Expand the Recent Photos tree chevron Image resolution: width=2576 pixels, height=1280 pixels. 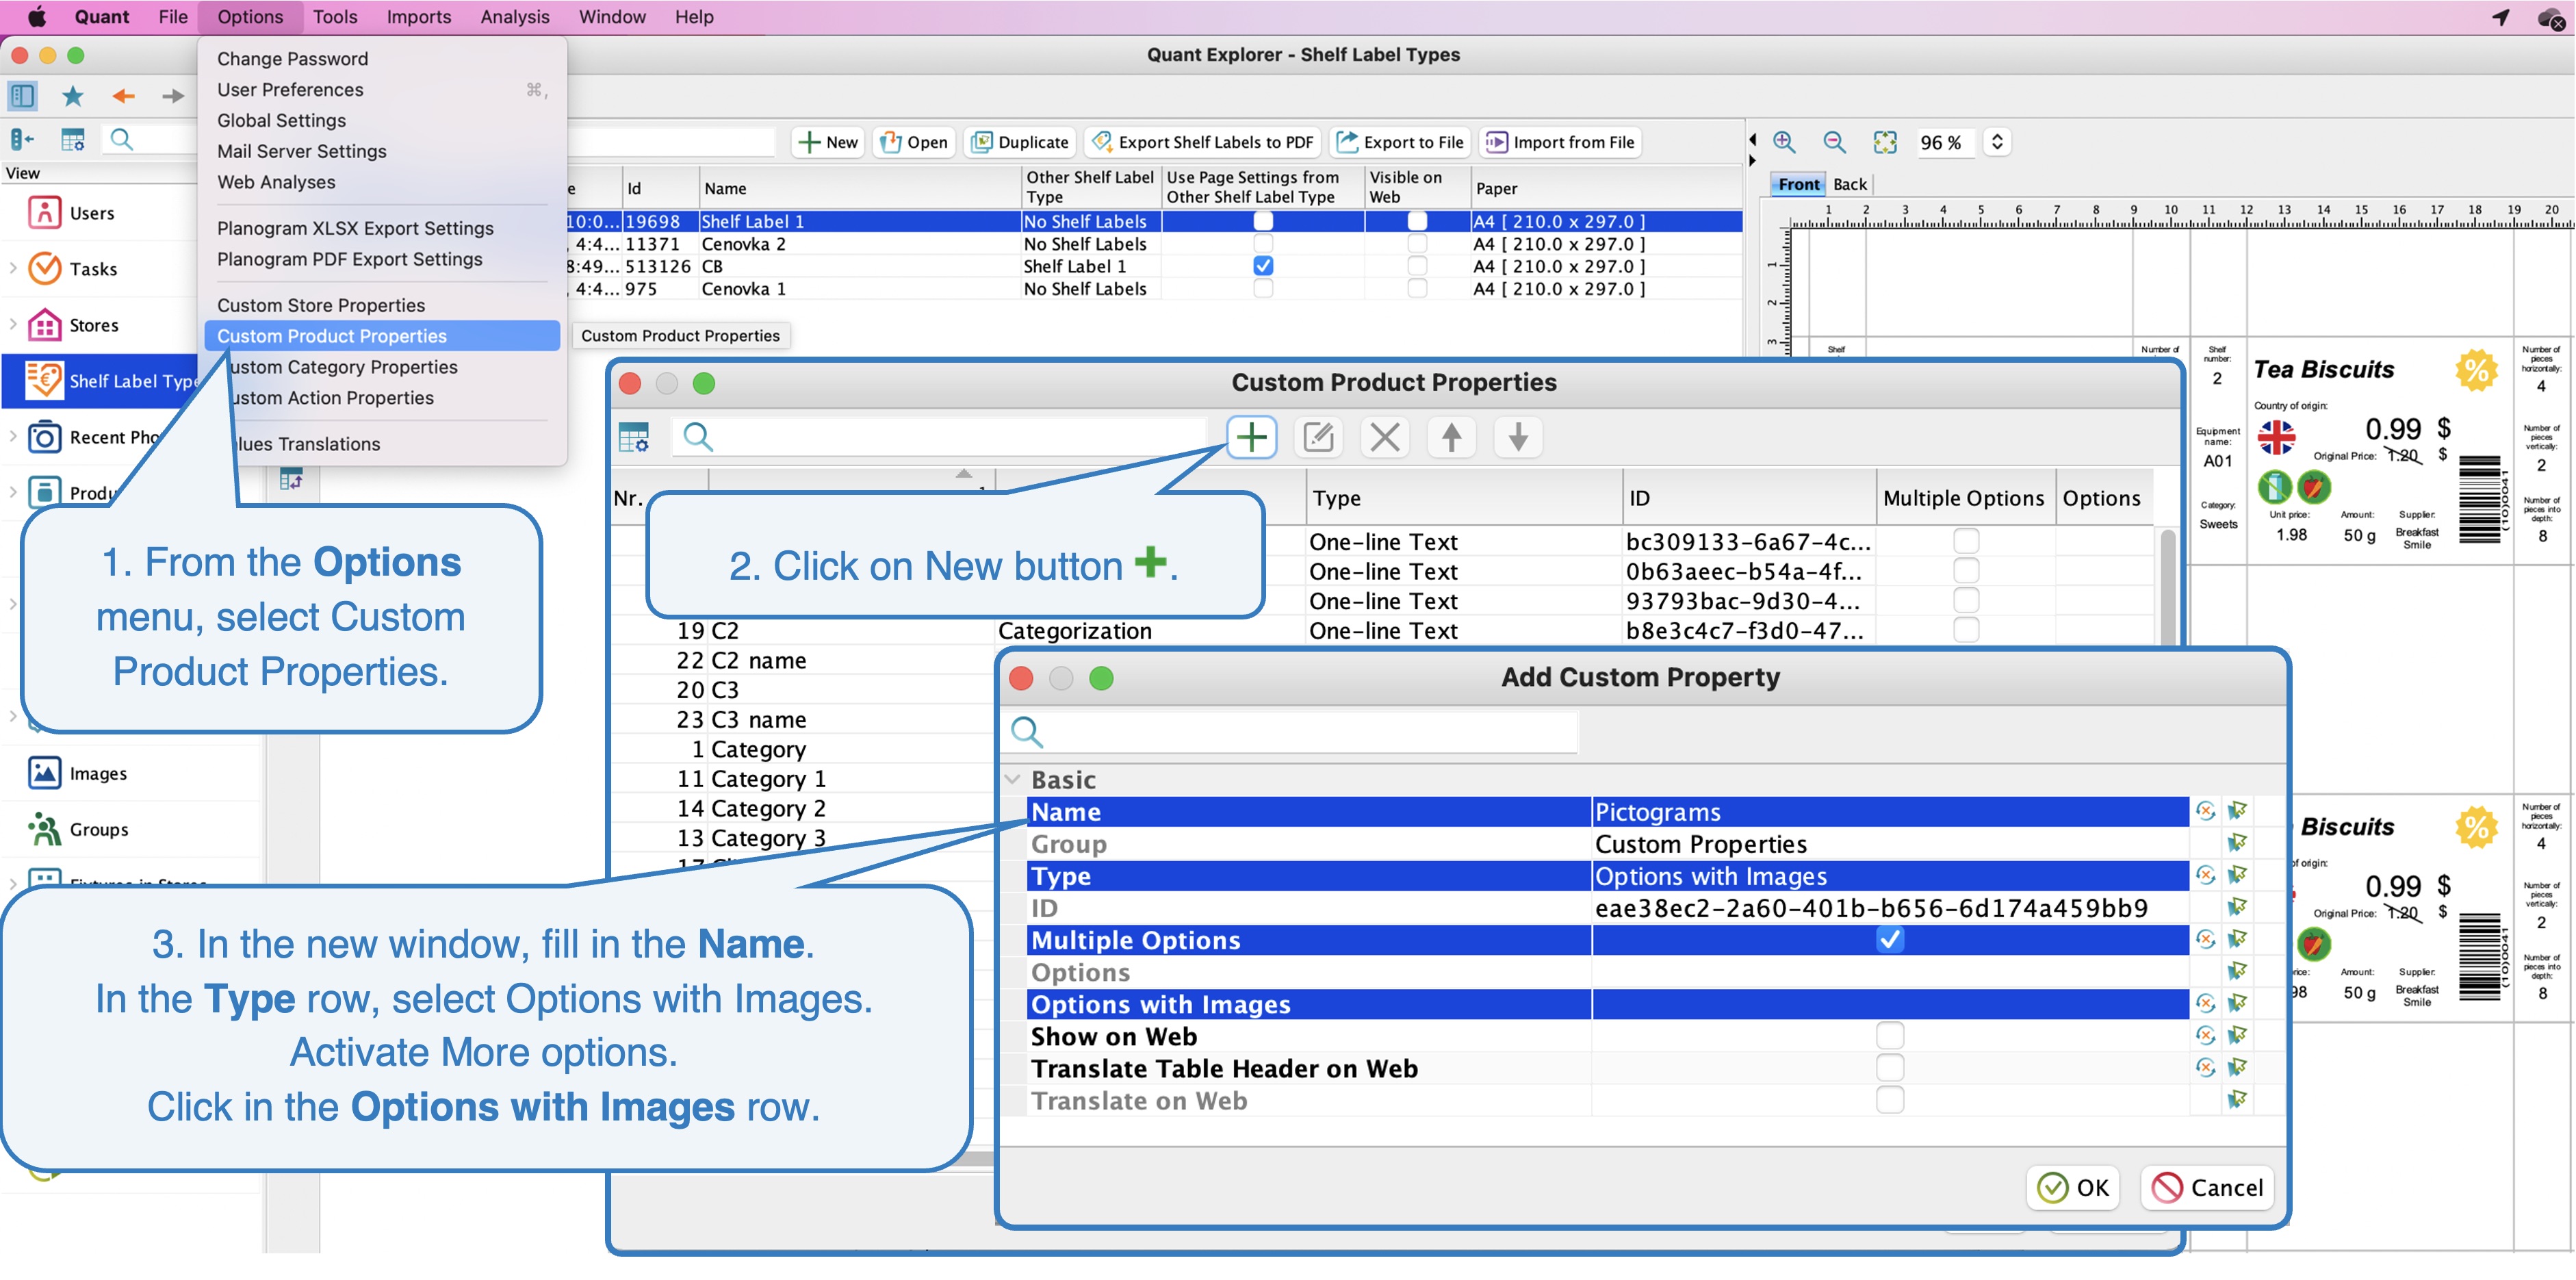12,436
